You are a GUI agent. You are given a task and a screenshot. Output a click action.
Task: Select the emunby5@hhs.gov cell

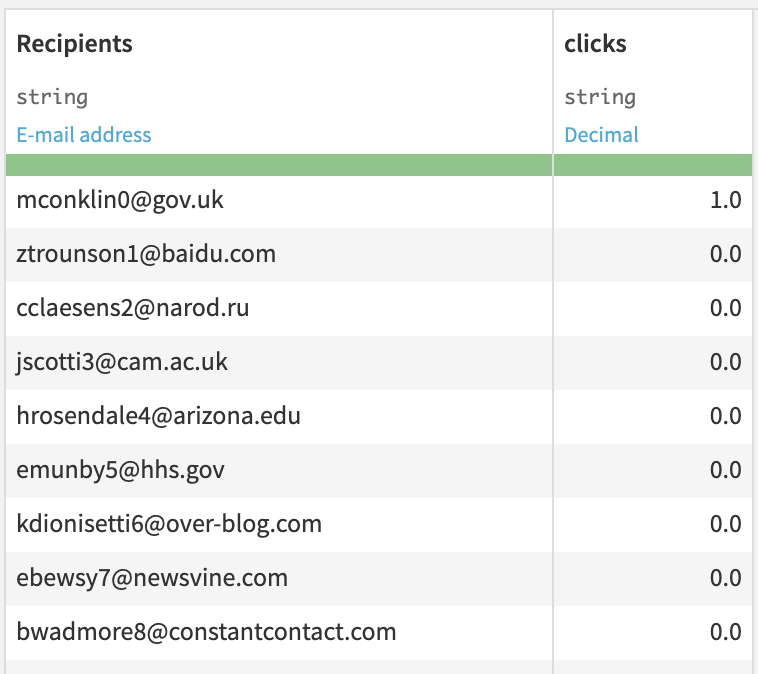point(279,470)
